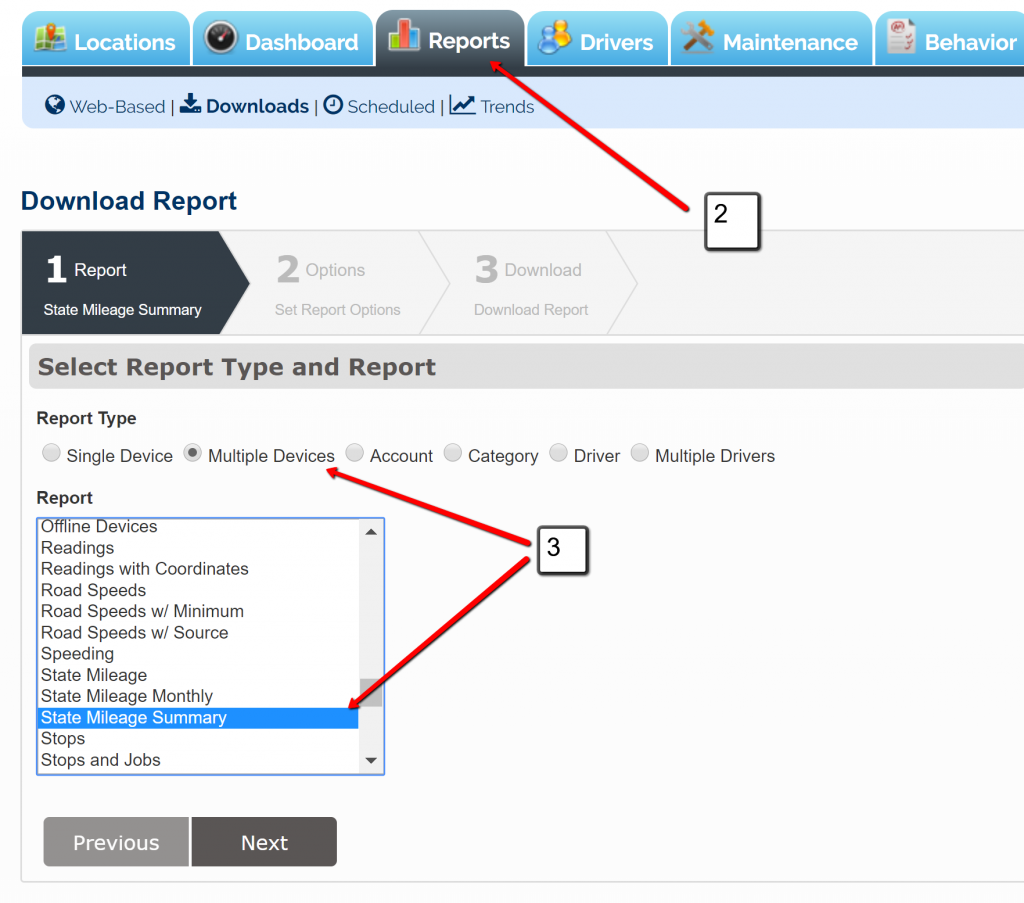Go to Web-Based reports link
The image size is (1024, 903).
coord(117,106)
